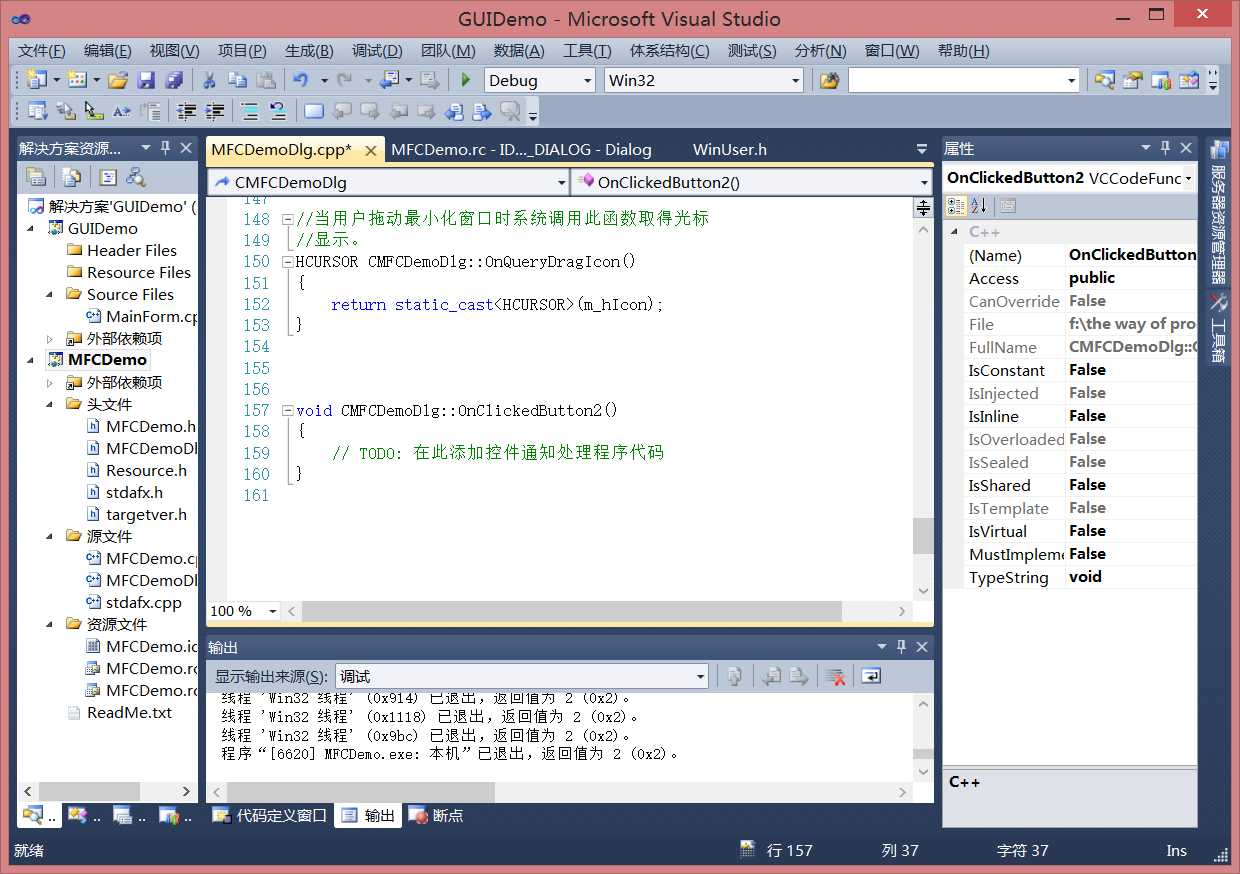1240x874 pixels.
Task: Decrease line indent in the text editor toolbar
Action: (x=186, y=111)
